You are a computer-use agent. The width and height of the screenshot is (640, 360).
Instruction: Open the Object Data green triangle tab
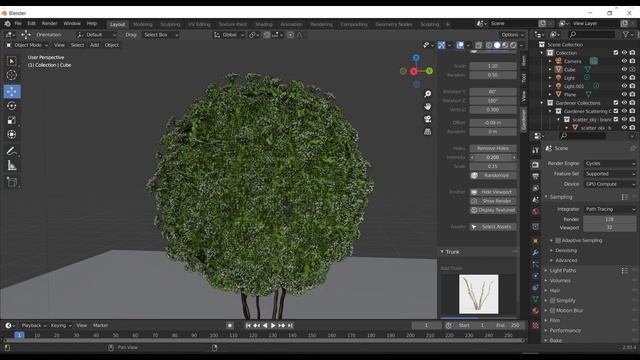point(536,299)
